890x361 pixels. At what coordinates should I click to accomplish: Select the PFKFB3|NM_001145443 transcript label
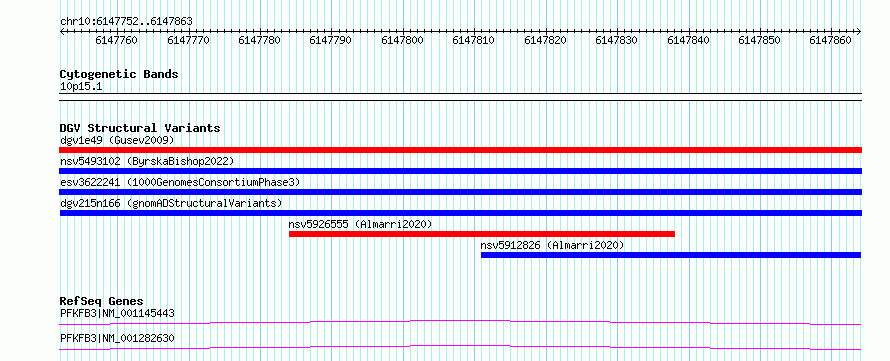pos(117,313)
